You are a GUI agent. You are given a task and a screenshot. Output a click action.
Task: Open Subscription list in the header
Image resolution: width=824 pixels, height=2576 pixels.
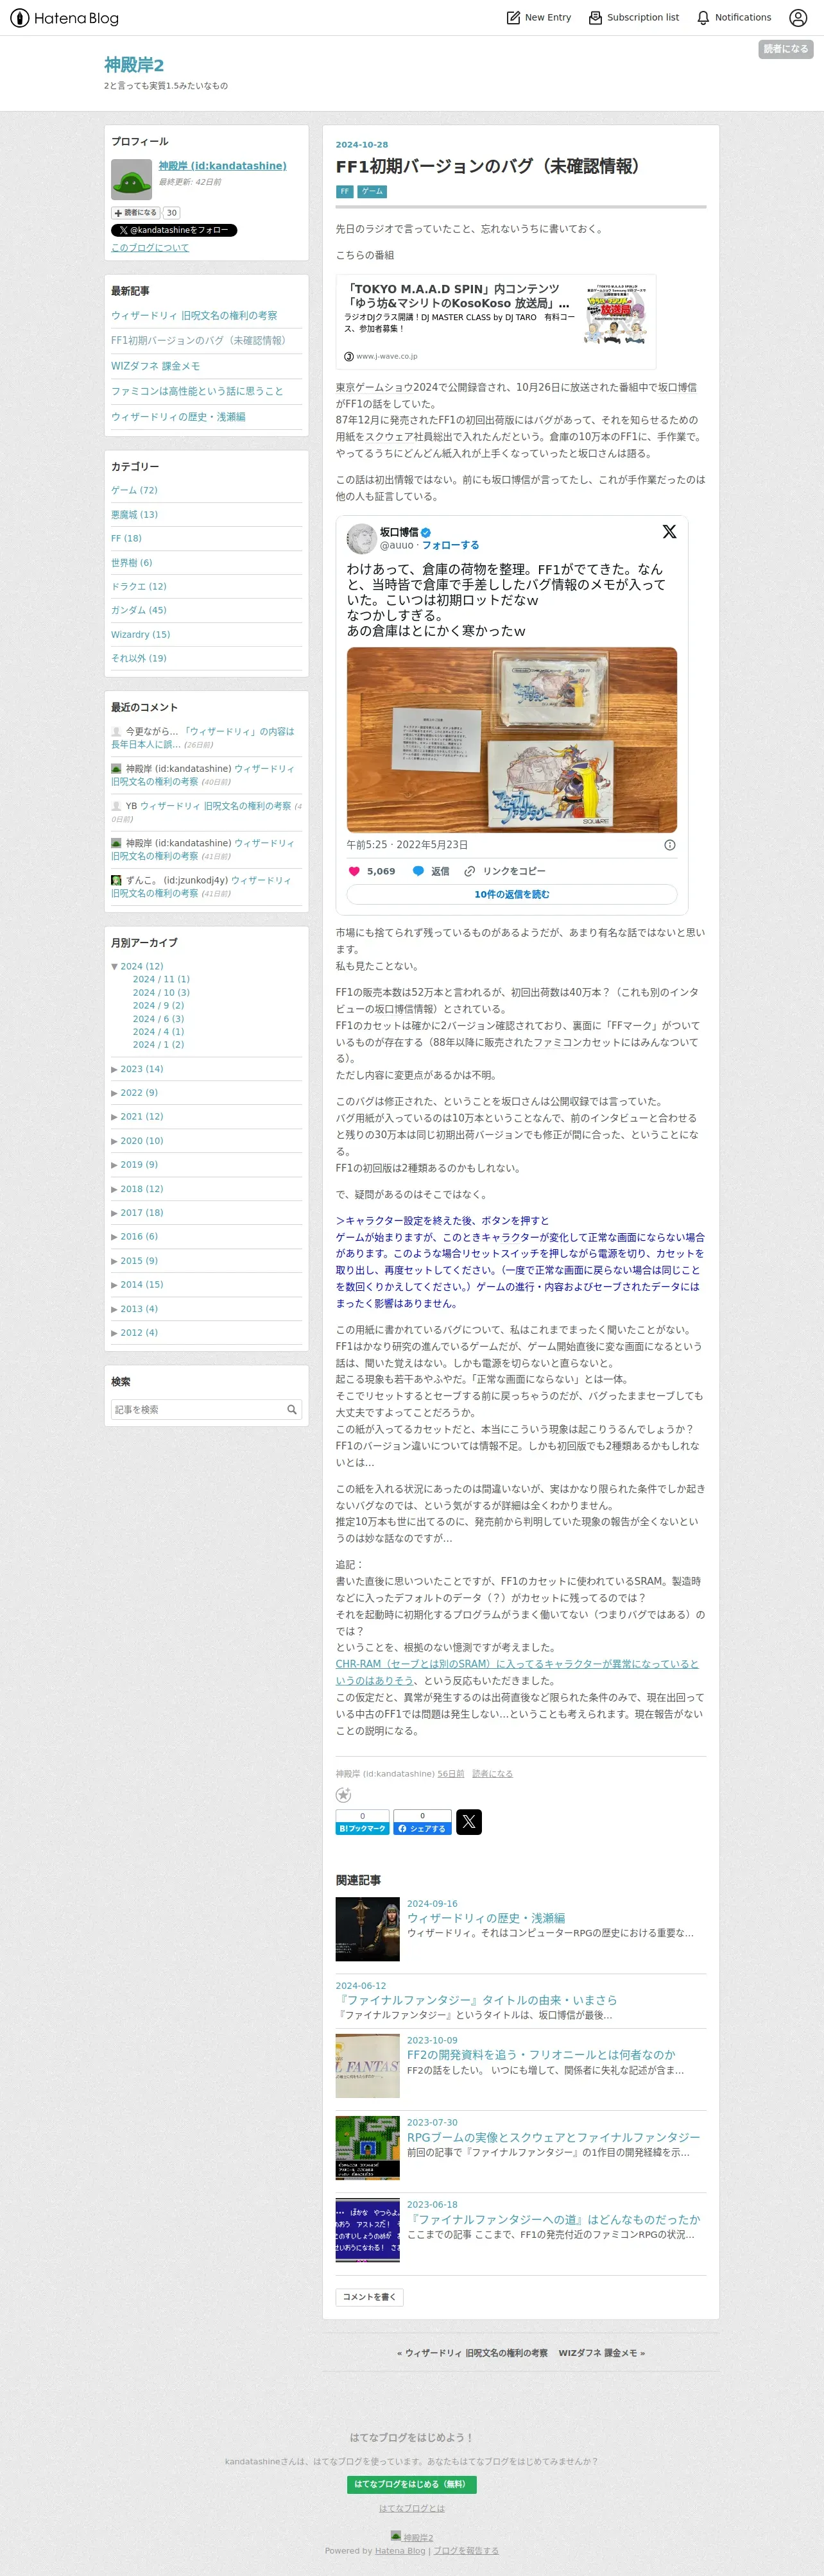pos(633,17)
